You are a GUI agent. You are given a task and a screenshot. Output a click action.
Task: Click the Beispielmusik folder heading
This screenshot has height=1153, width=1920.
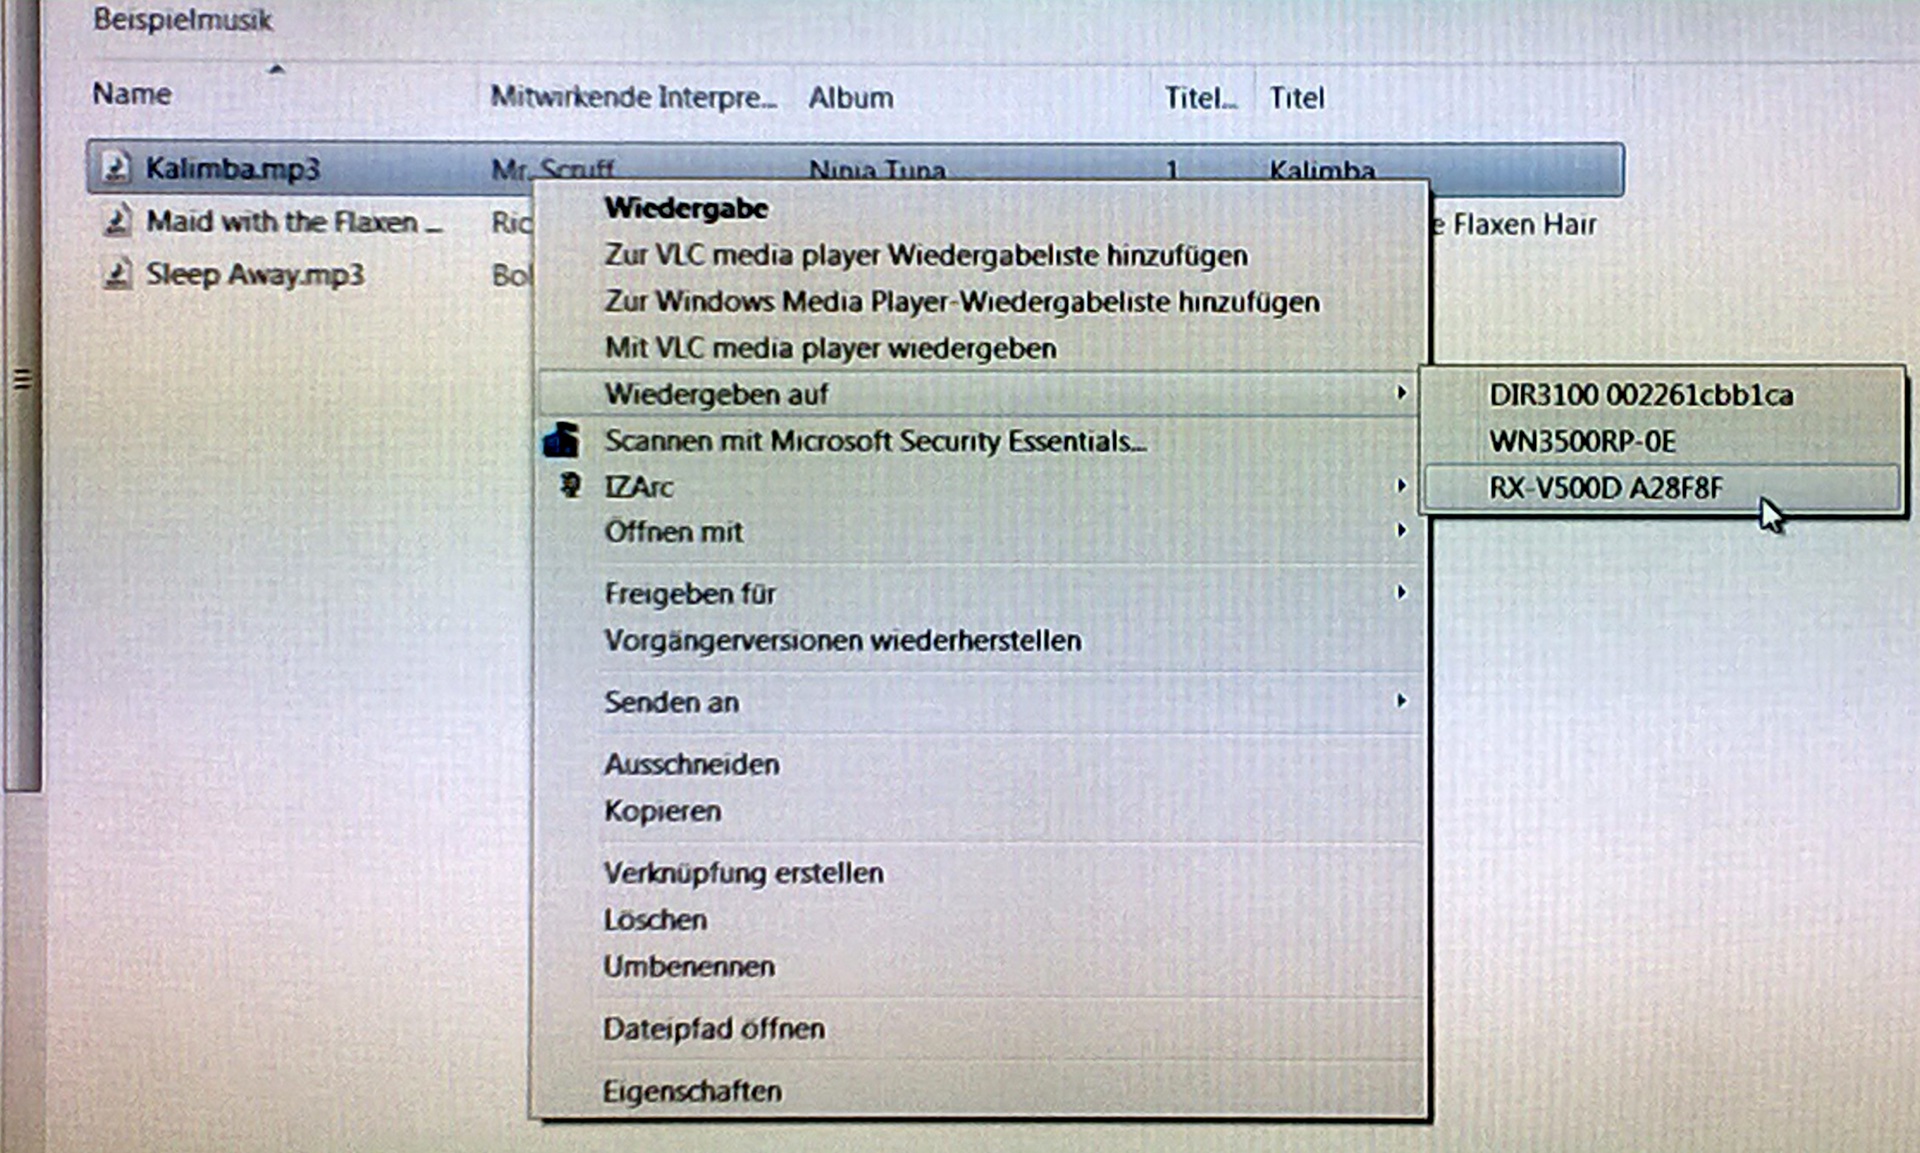(x=182, y=19)
